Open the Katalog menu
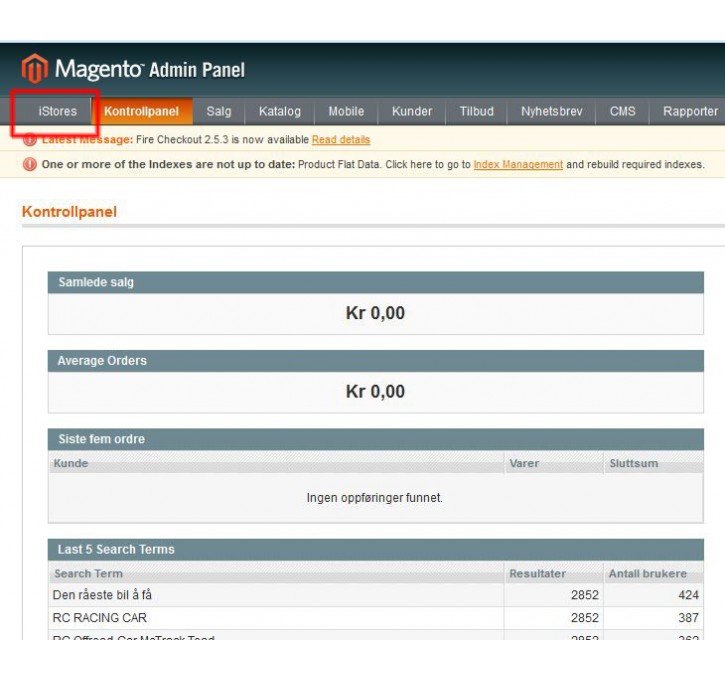 tap(280, 111)
